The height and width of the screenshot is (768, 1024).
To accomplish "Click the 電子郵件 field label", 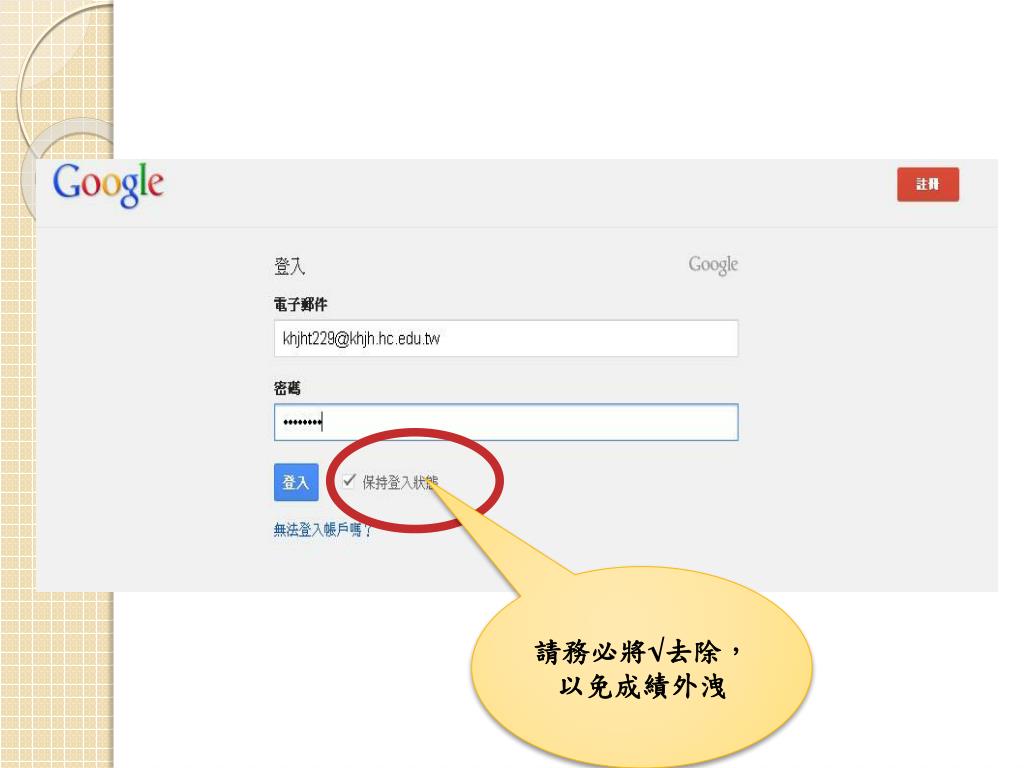I will tap(300, 304).
